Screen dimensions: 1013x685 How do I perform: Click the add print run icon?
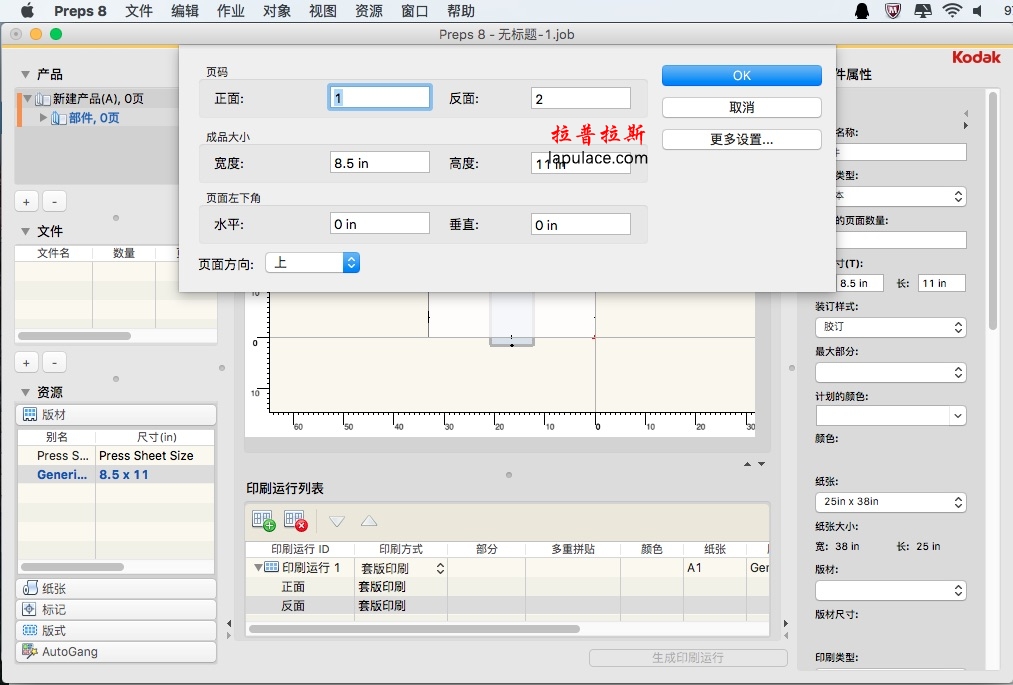(x=263, y=521)
